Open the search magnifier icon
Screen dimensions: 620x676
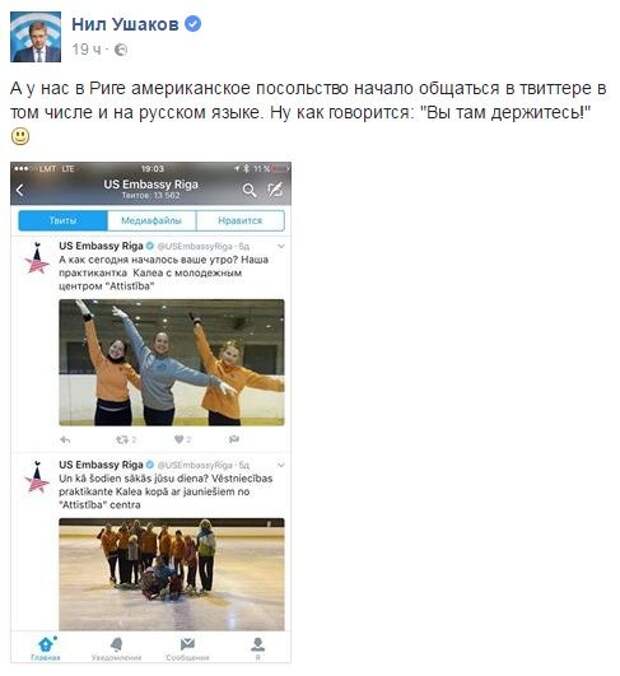coord(249,190)
